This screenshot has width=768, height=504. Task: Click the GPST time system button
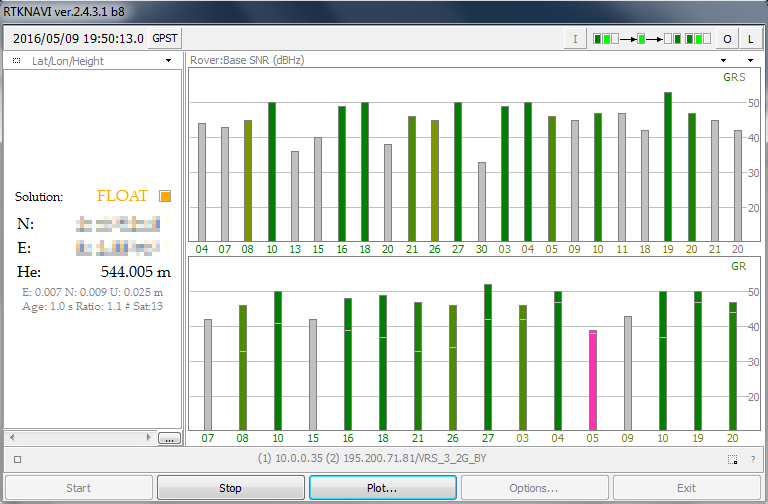[164, 39]
